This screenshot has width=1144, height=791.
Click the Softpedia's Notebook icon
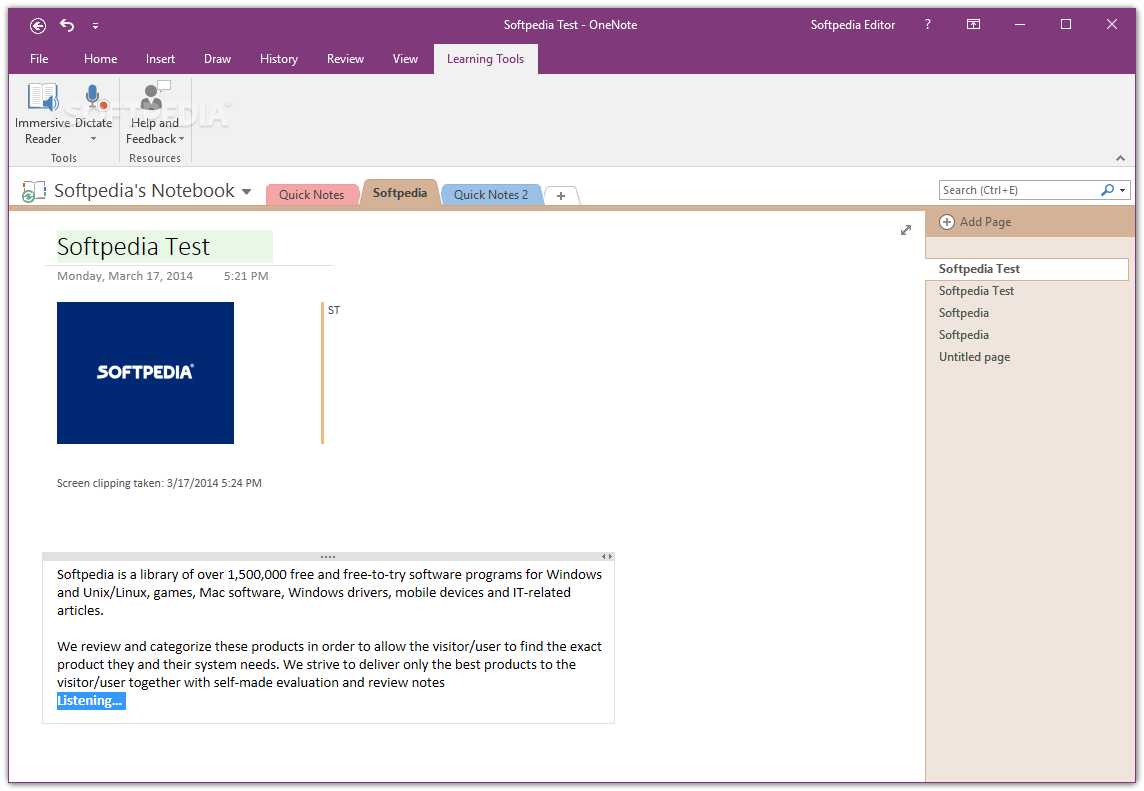(34, 191)
